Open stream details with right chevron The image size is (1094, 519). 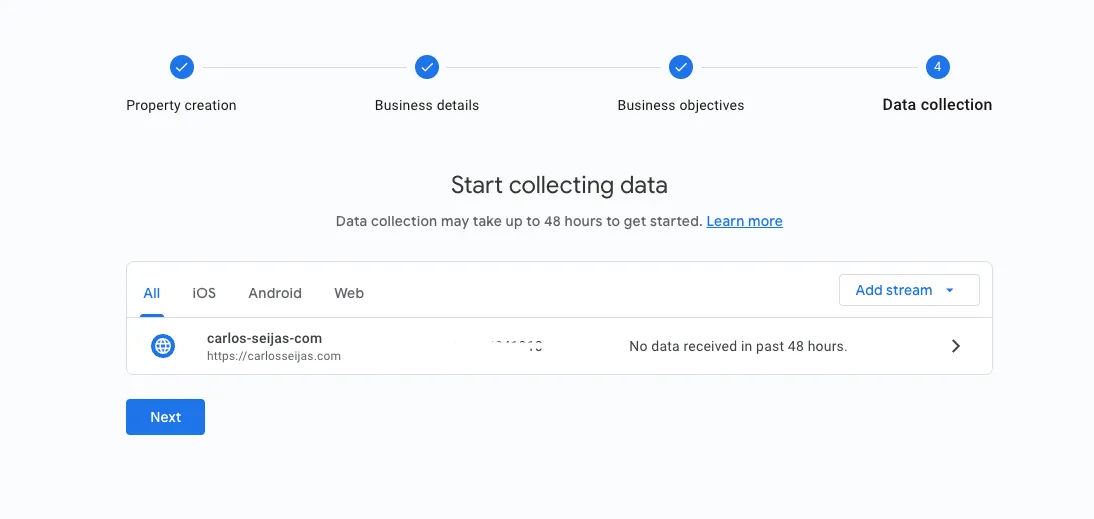pos(955,346)
